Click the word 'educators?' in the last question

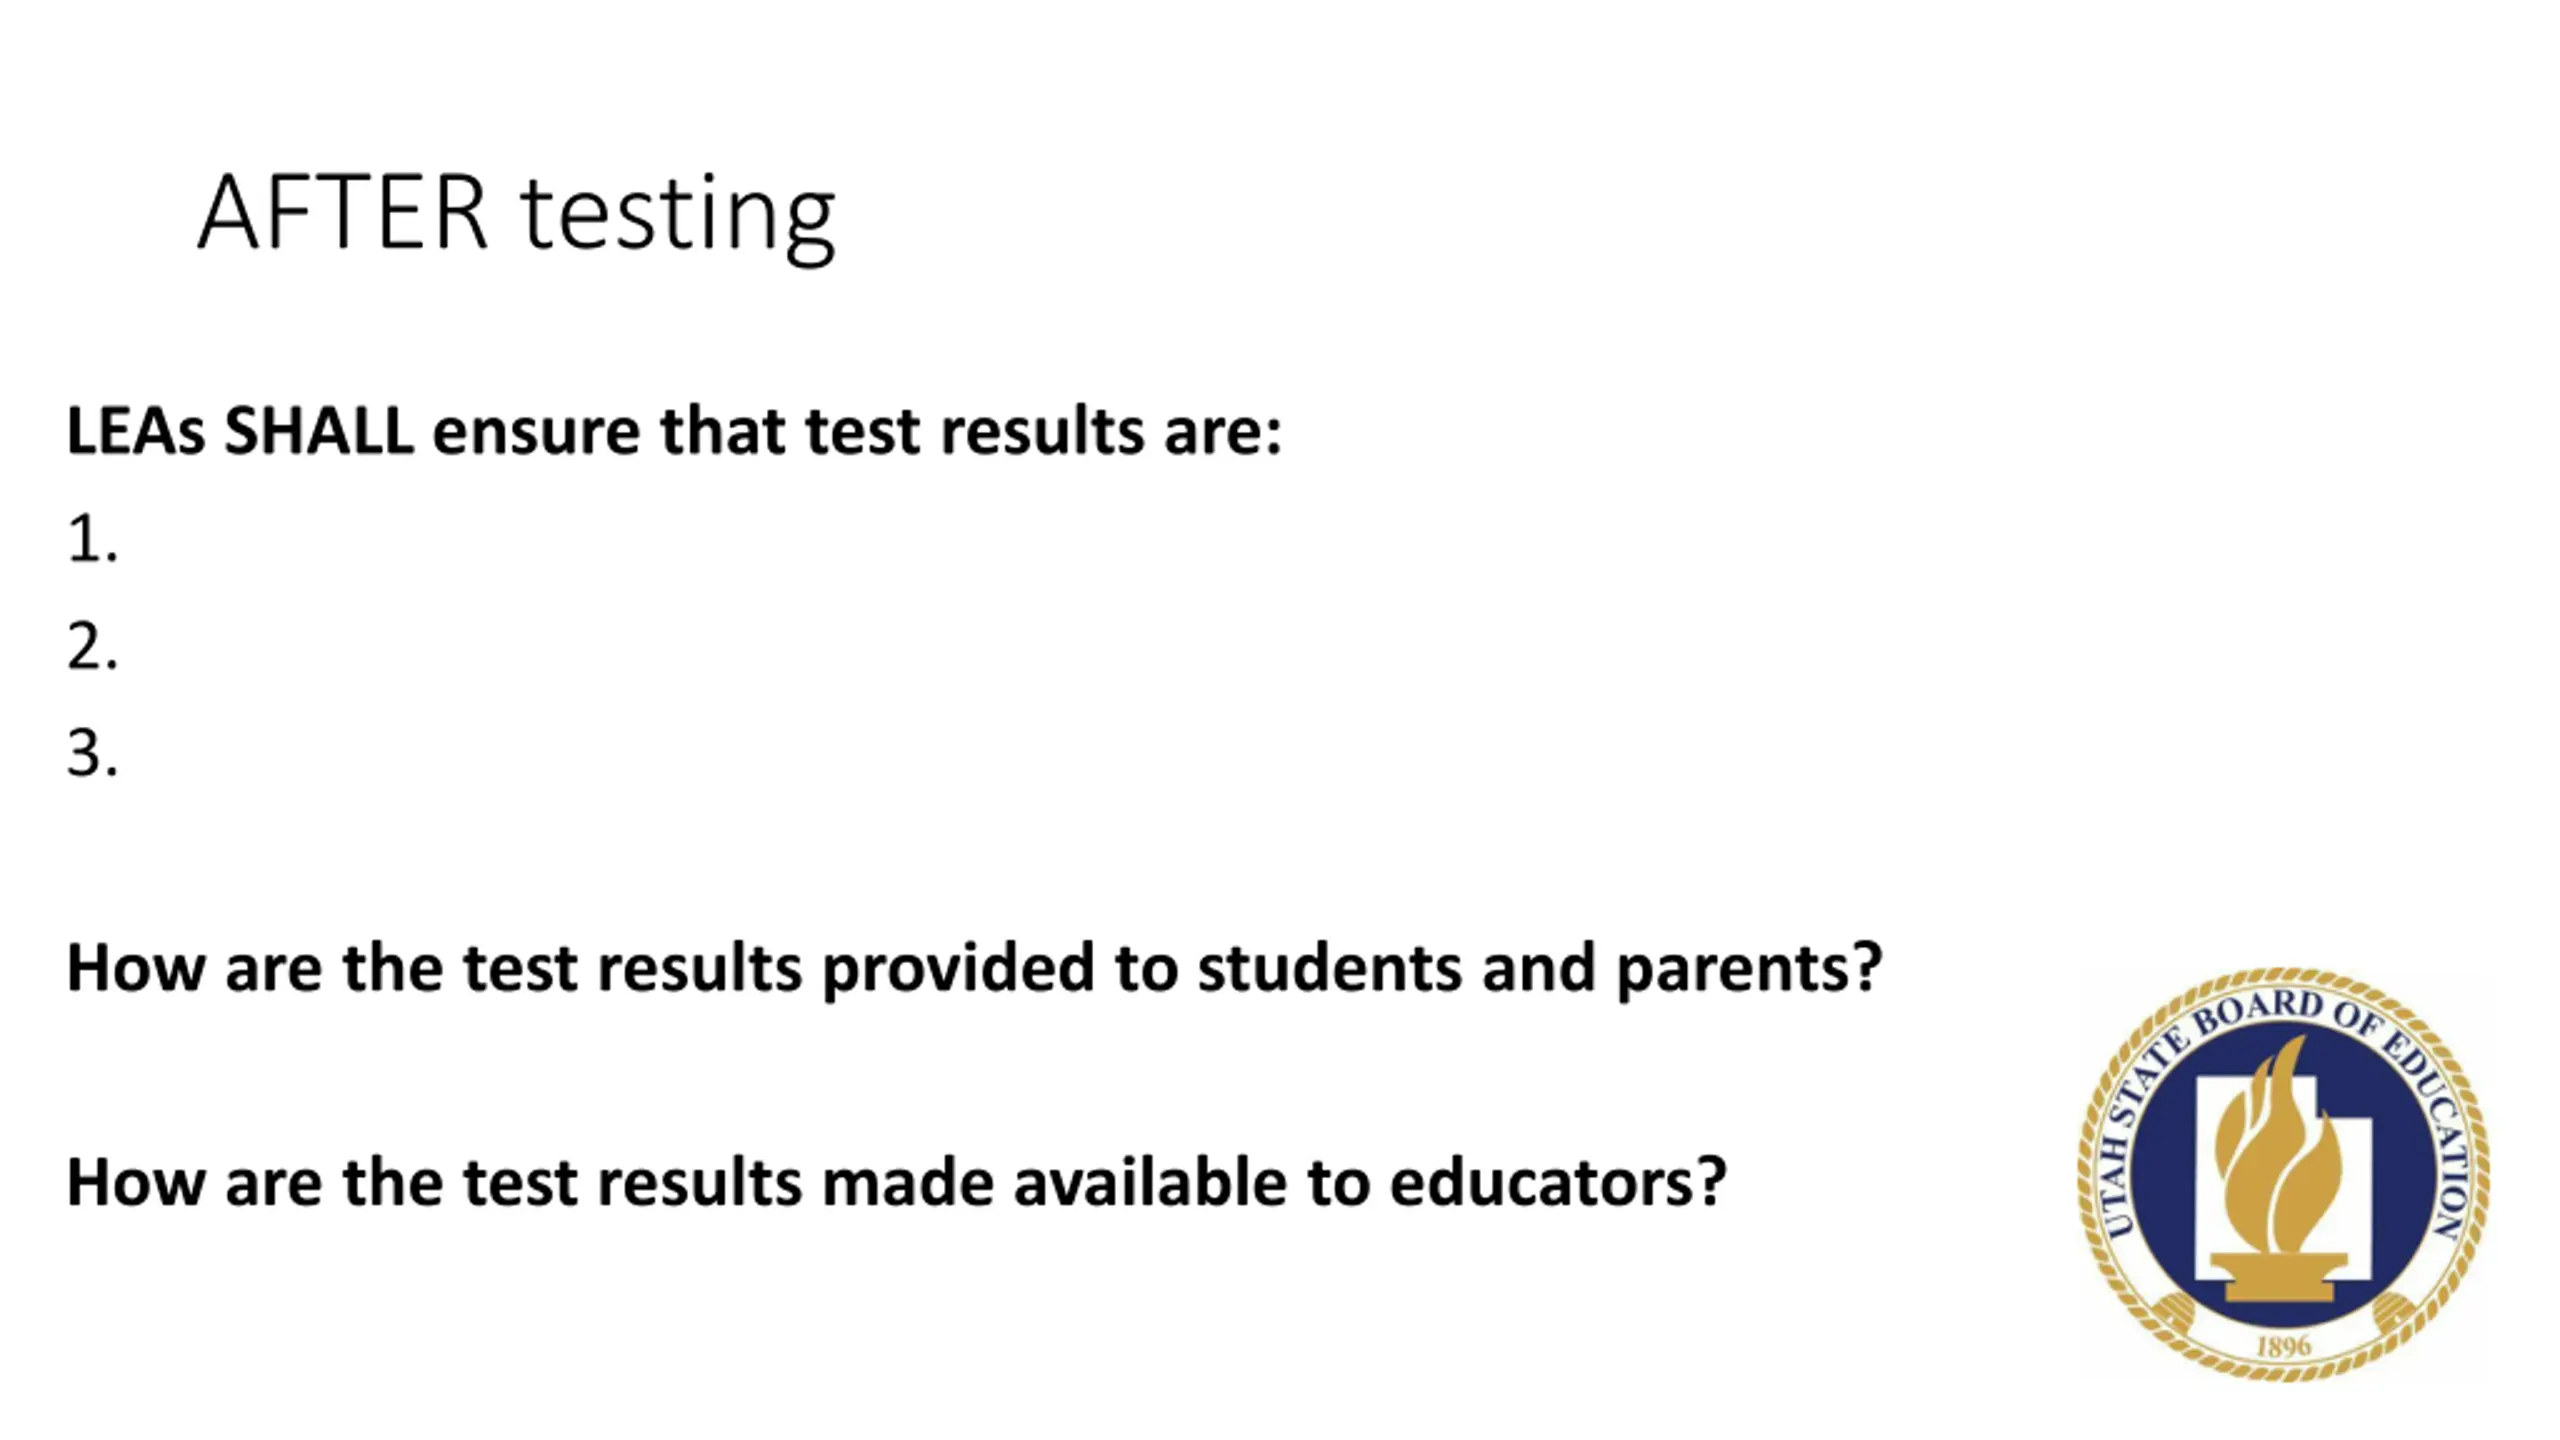click(x=1558, y=1182)
